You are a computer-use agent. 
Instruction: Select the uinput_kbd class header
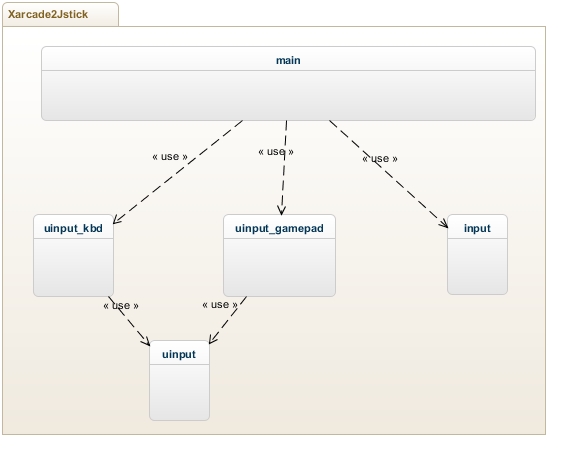click(74, 227)
